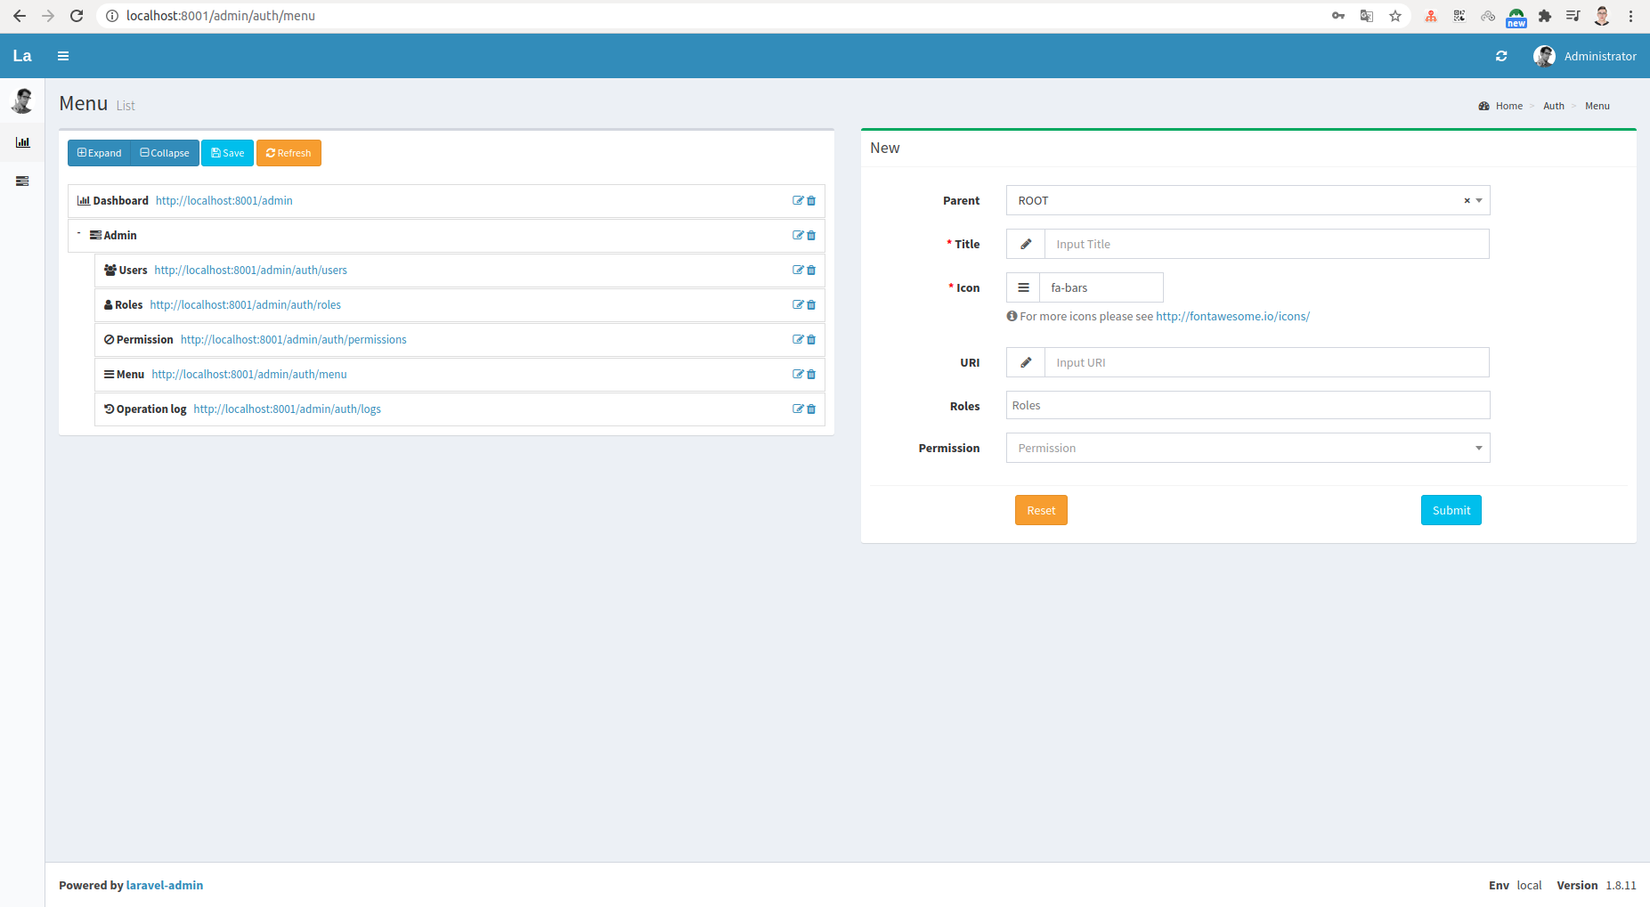Delete the Users menu item
This screenshot has height=907, width=1650.
tap(811, 270)
